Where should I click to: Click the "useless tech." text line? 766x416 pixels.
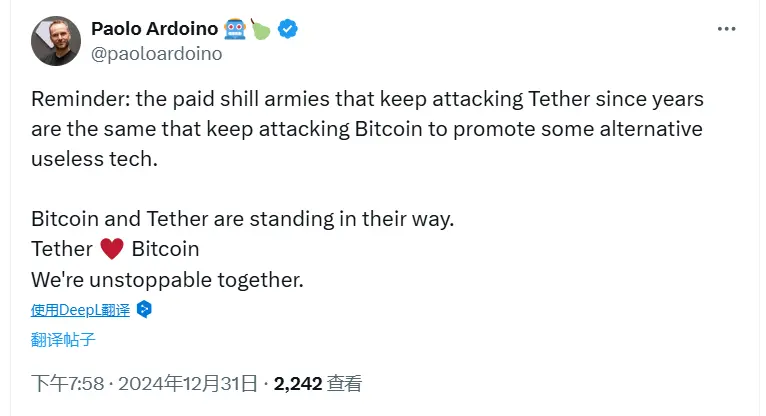(95, 160)
